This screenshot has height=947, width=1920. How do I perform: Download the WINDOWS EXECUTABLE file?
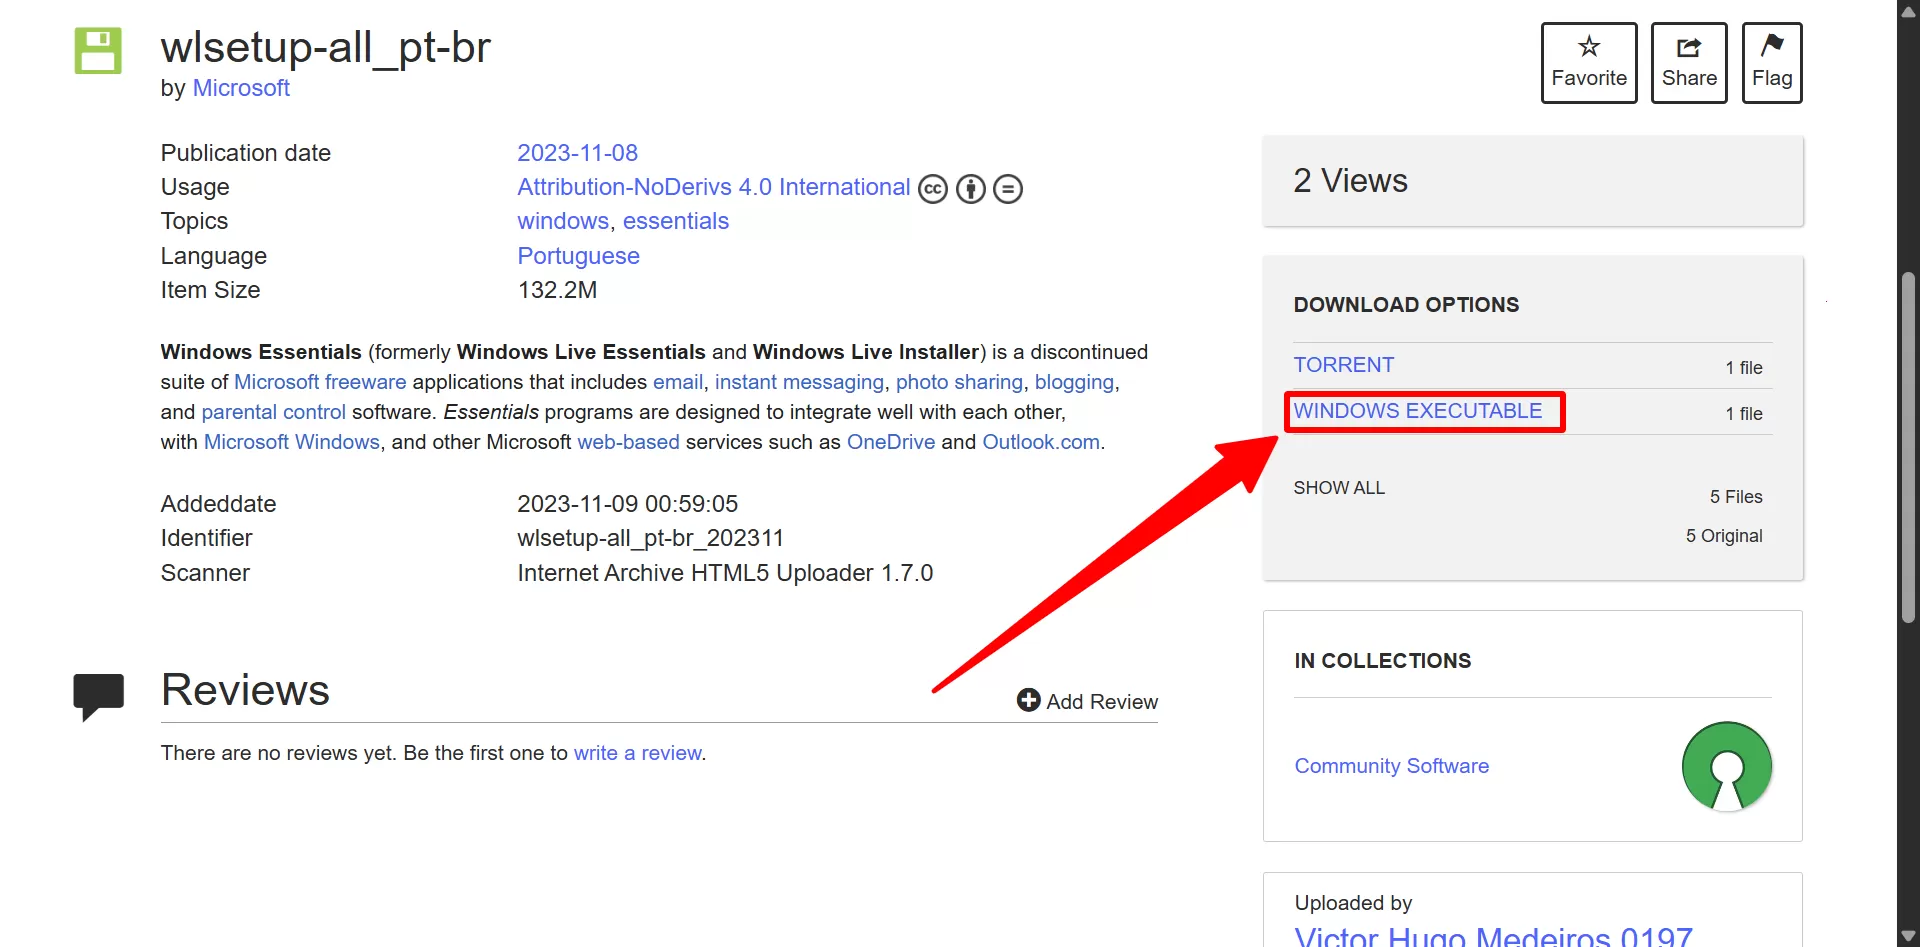click(1418, 411)
